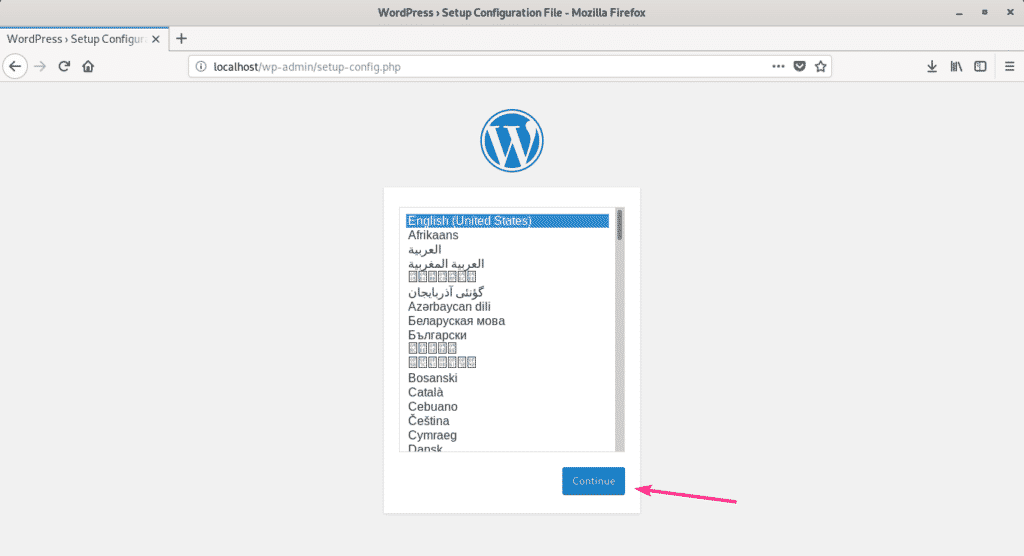
Task: Click the Continue button
Action: click(x=593, y=481)
